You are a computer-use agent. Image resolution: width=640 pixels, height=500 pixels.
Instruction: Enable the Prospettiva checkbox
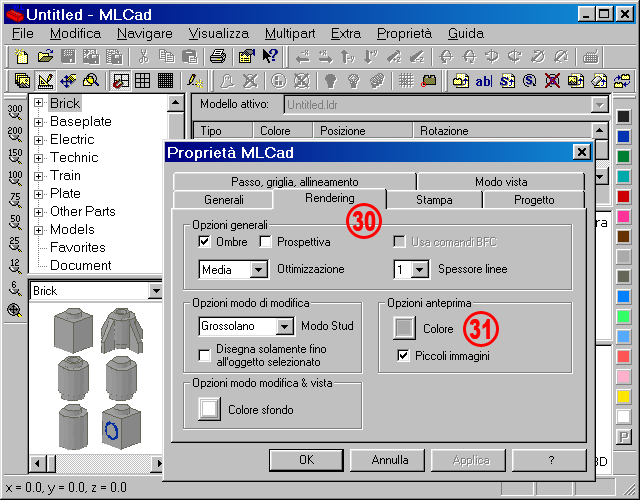click(x=265, y=242)
